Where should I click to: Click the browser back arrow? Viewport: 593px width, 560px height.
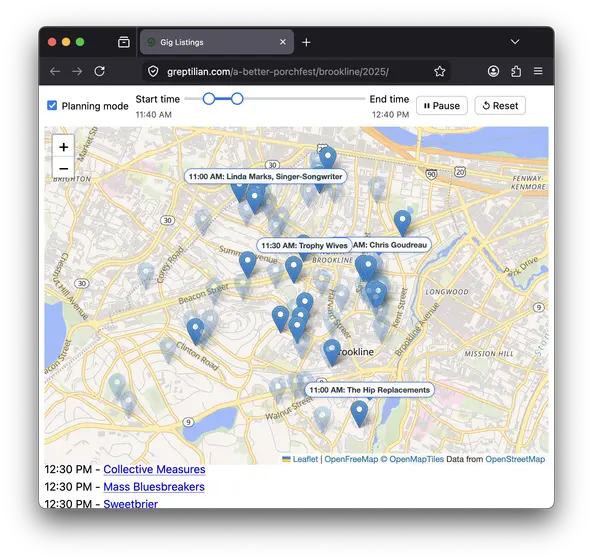(55, 71)
